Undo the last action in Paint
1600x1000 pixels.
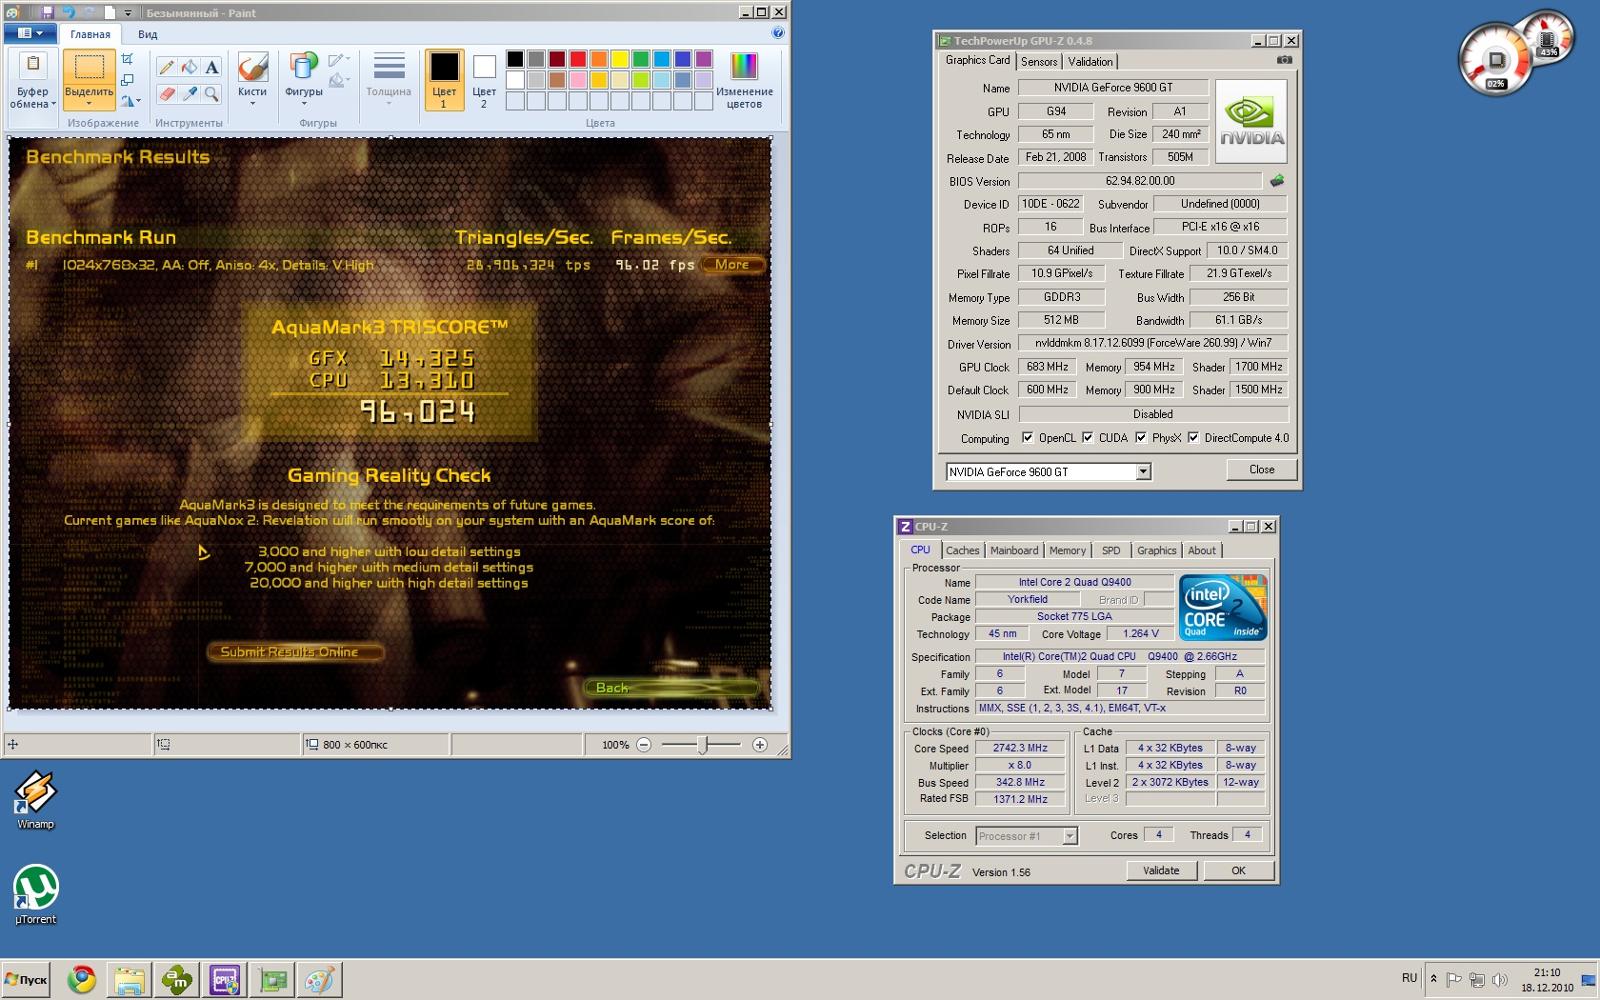(68, 13)
